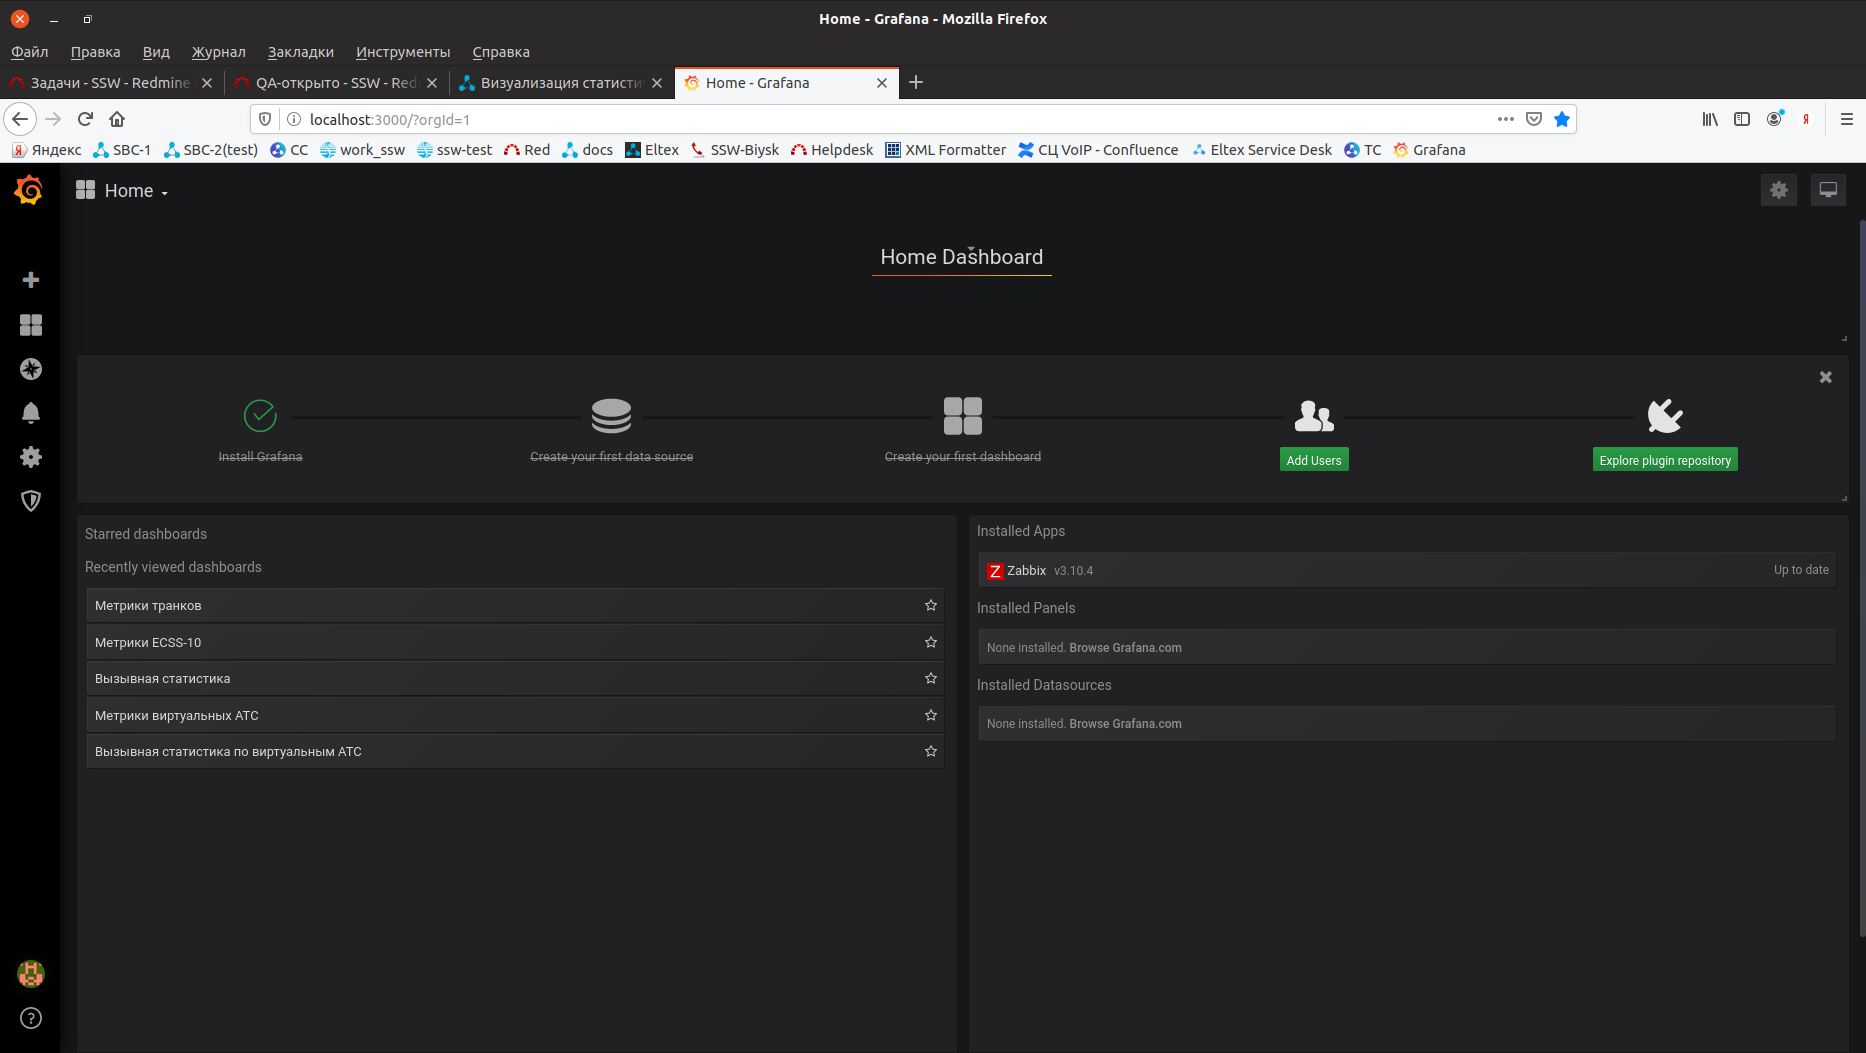The width and height of the screenshot is (1866, 1053).
Task: Click the bookmark star in address bar
Action: 1562,119
